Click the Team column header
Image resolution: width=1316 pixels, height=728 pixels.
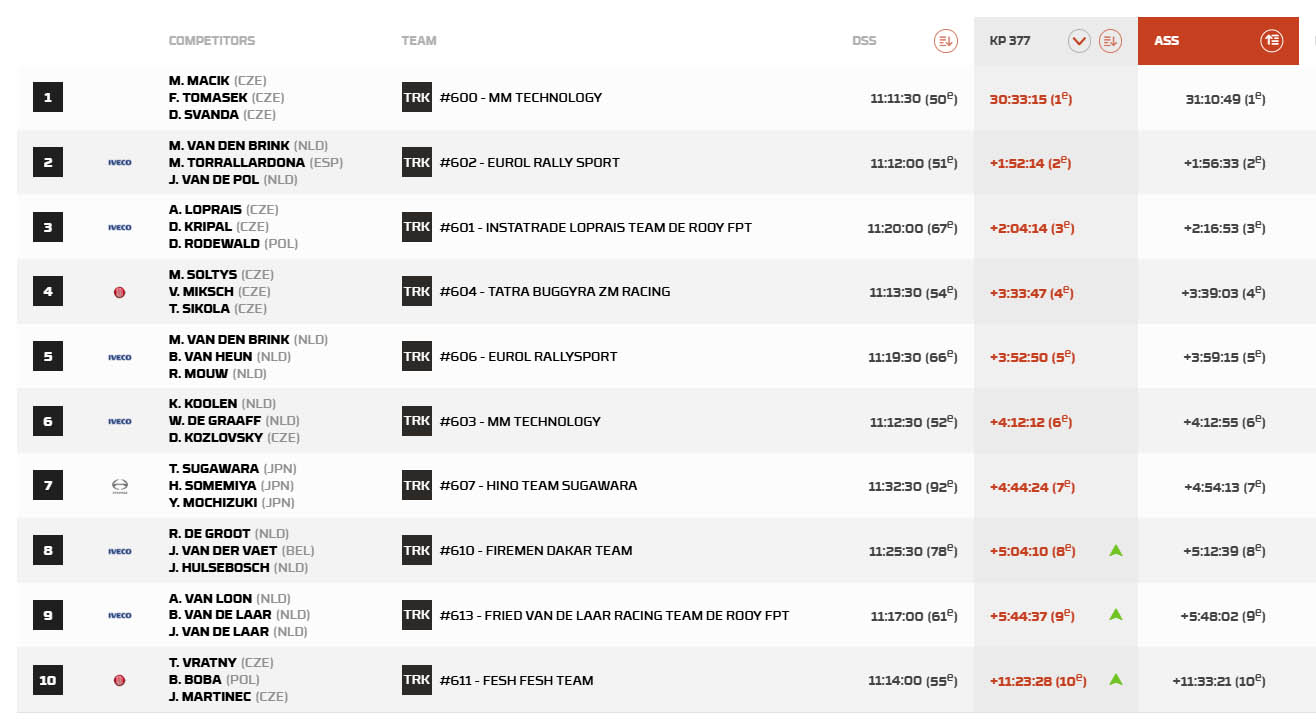click(x=419, y=41)
